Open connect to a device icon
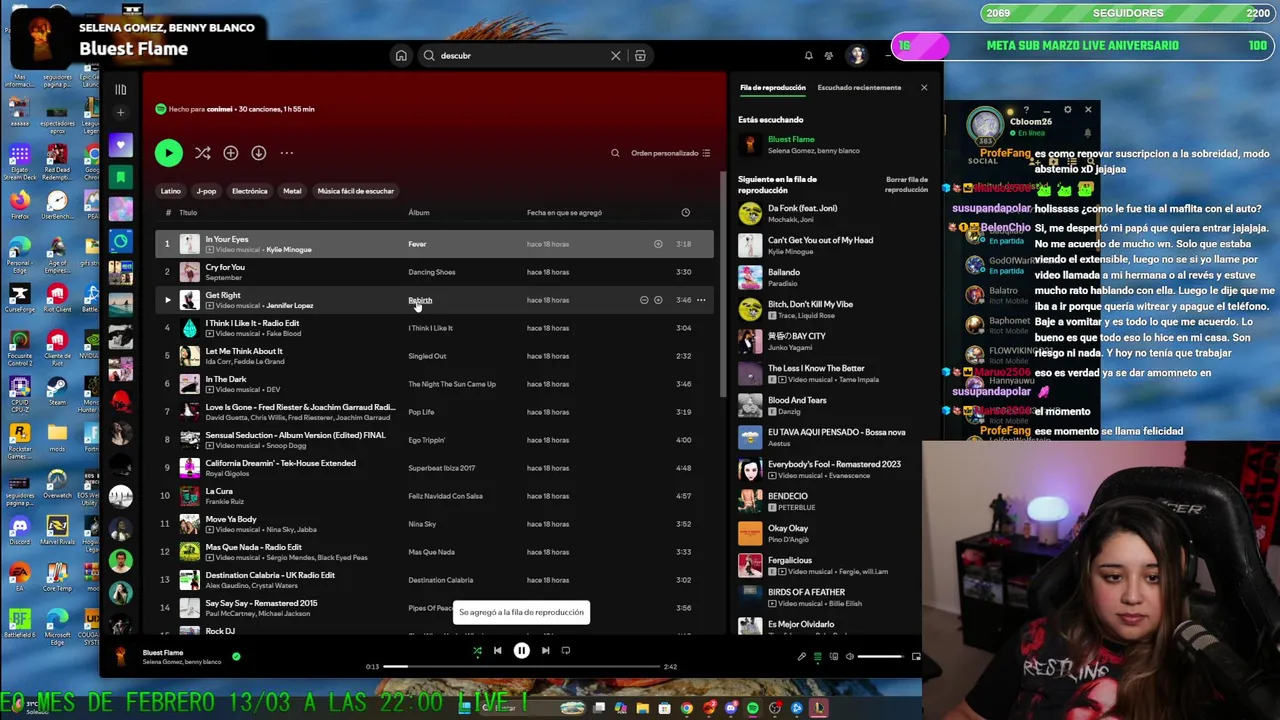The image size is (1280, 720). tap(834, 657)
